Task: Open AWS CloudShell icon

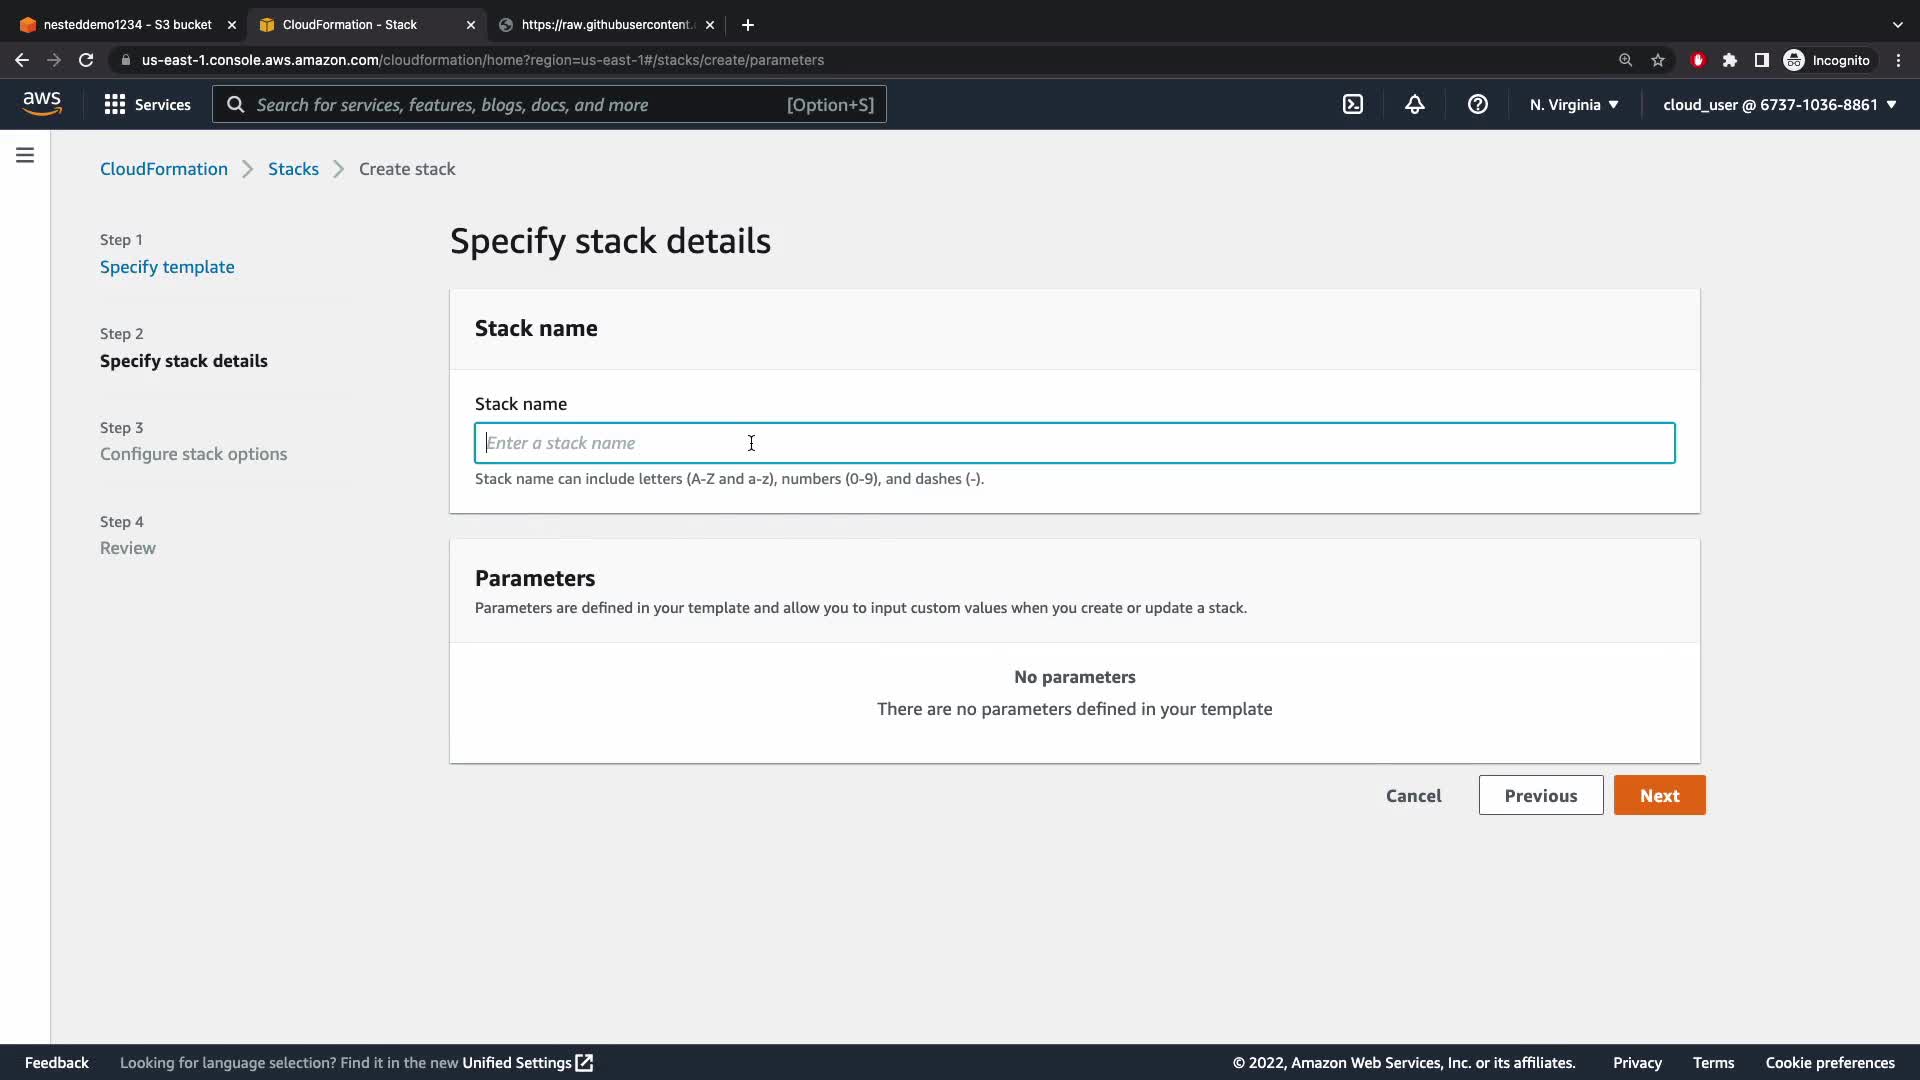Action: click(1352, 104)
